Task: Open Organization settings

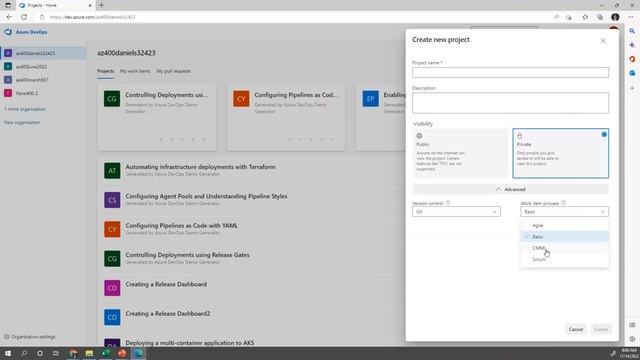Action: (x=30, y=337)
